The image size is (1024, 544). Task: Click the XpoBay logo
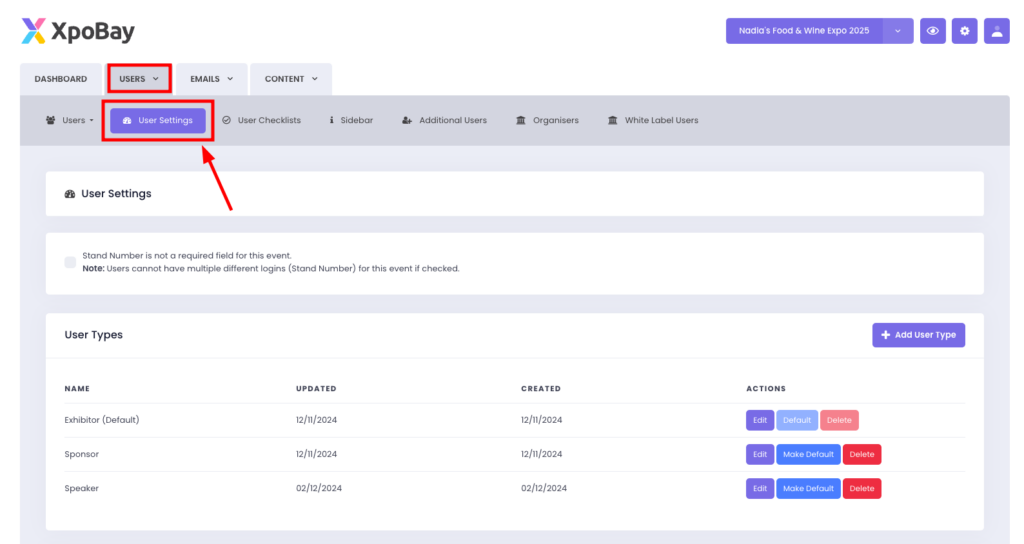coord(78,31)
